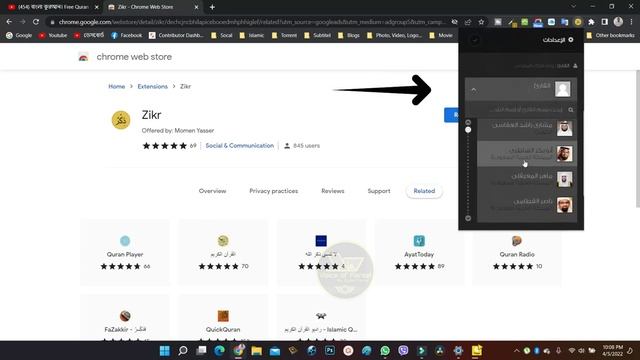
Task: Open Windows Settings gear in taskbar
Action: (x=458, y=351)
